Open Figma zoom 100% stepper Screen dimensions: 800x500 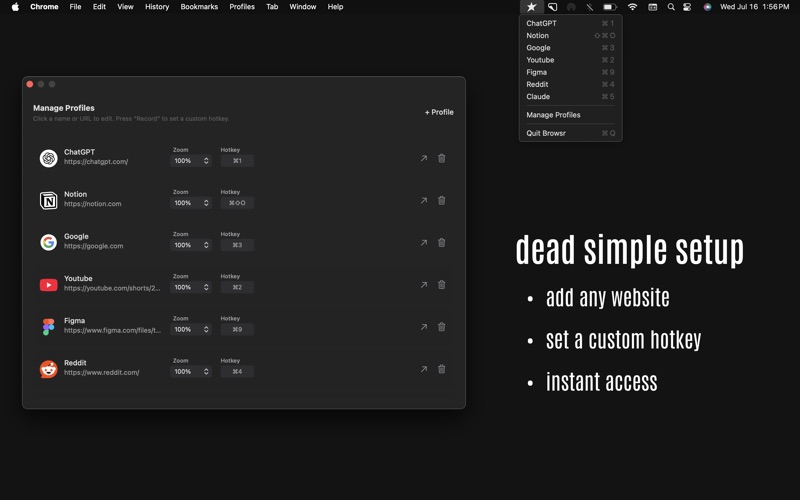191,330
